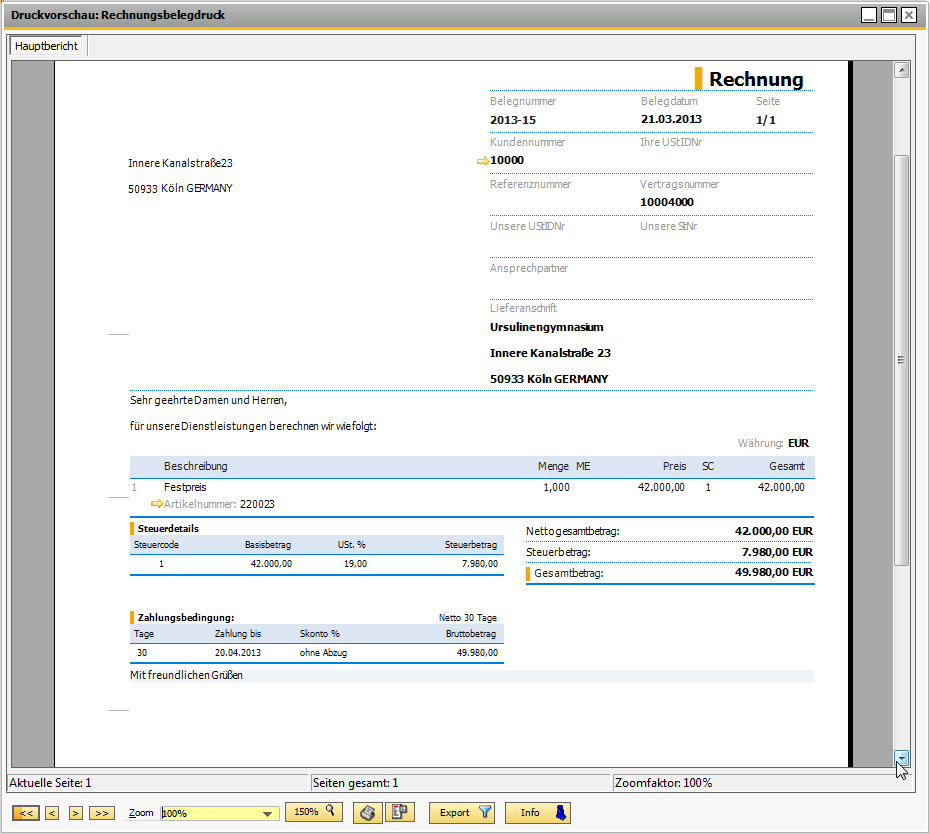The height and width of the screenshot is (834, 930).
Task: Maximize the Druckvorschau window
Action: tap(888, 15)
